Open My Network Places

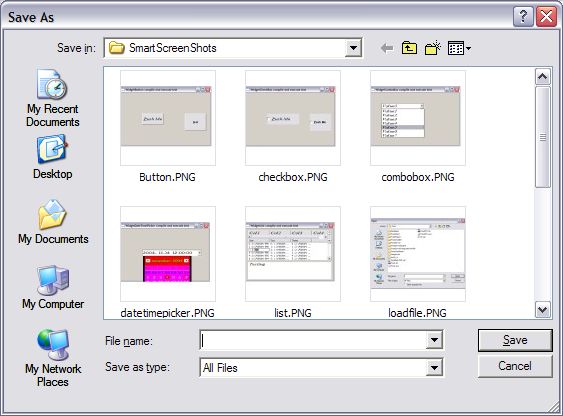[x=53, y=358]
